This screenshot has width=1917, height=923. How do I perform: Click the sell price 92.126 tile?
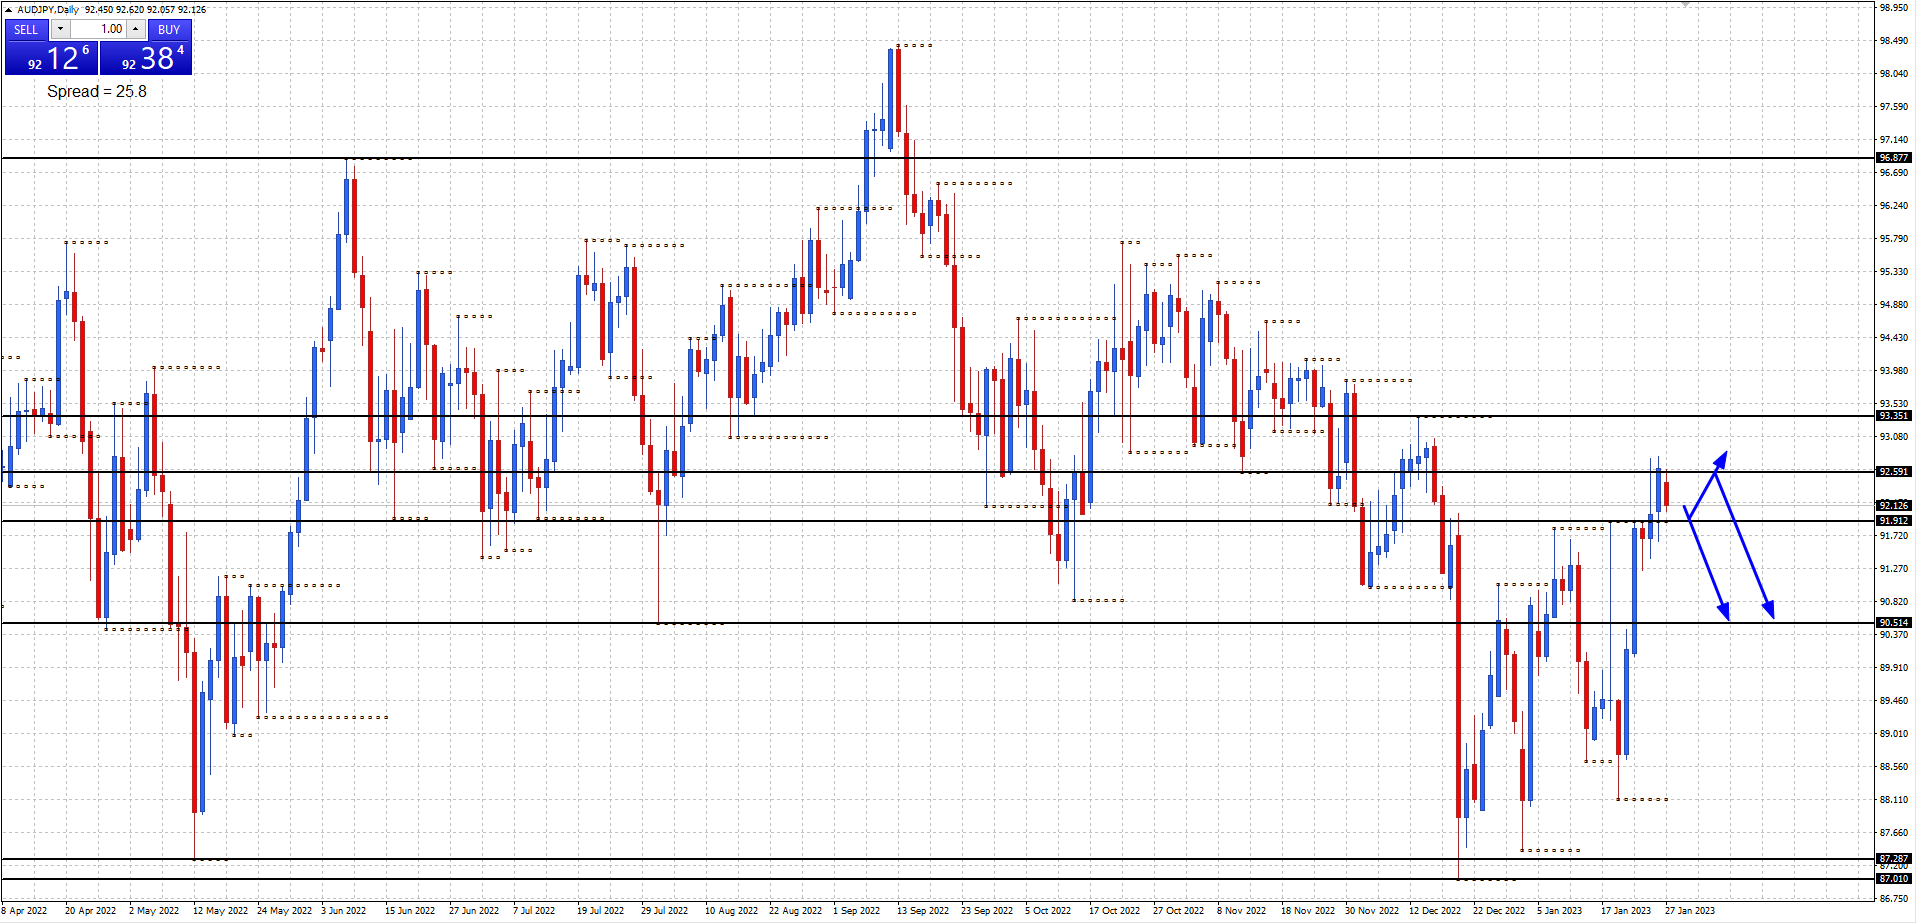click(51, 58)
